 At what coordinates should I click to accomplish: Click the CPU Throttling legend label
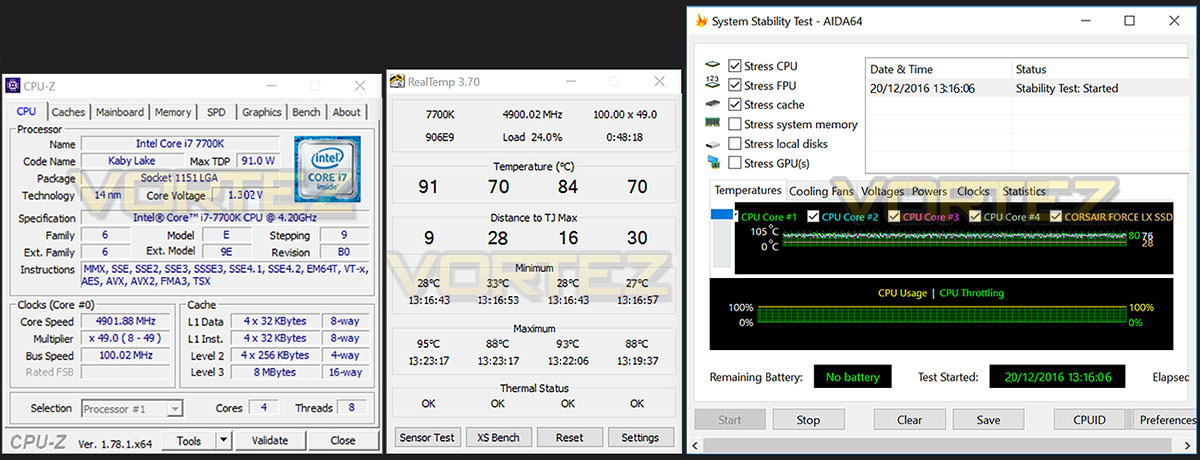click(972, 293)
